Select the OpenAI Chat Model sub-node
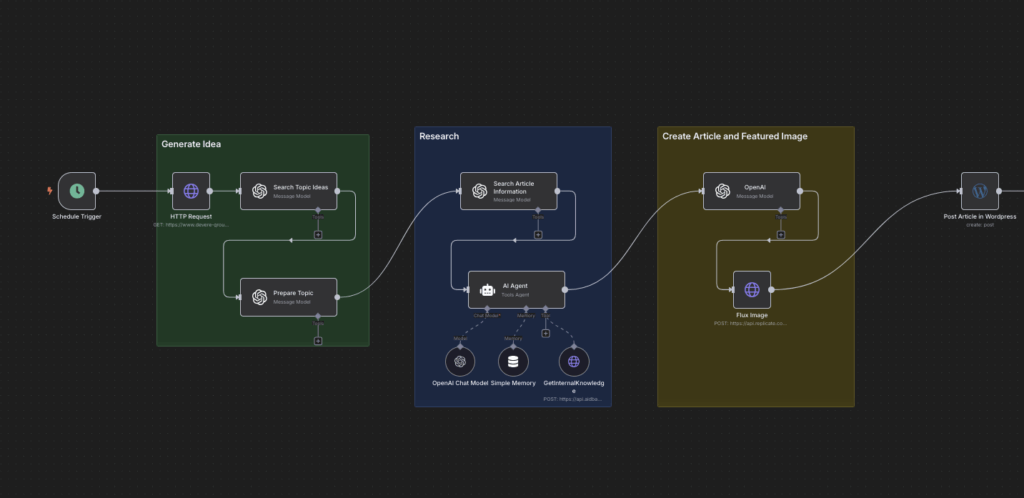 (460, 362)
